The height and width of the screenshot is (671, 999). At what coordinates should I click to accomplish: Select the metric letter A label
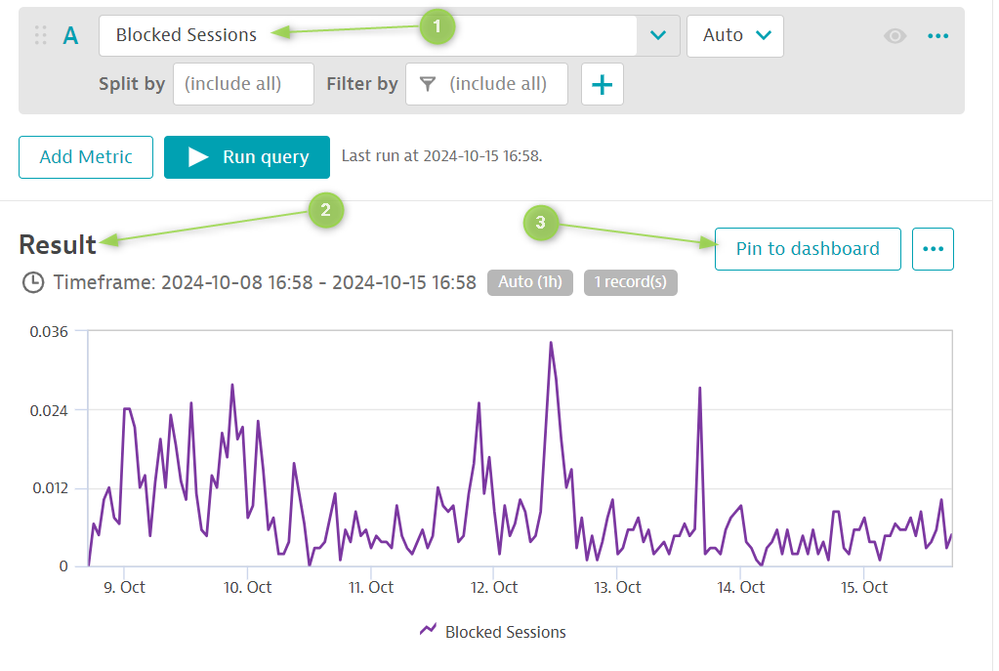pos(71,36)
